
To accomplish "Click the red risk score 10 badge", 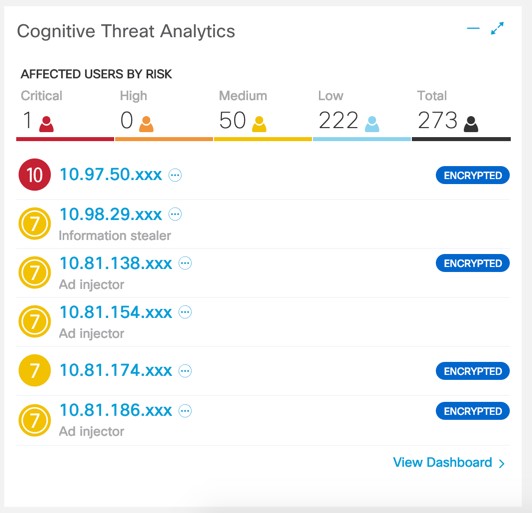I will pos(35,175).
